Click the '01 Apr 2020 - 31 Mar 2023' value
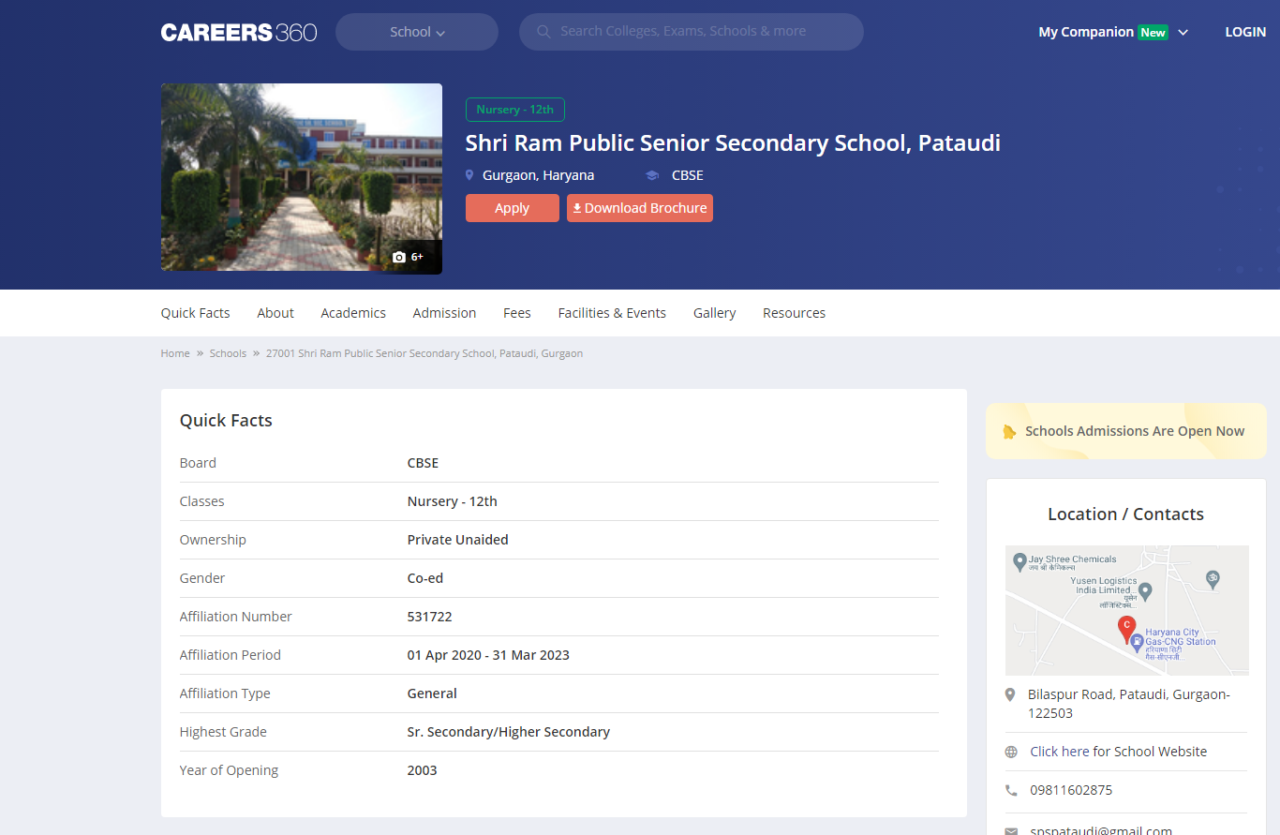 point(488,655)
